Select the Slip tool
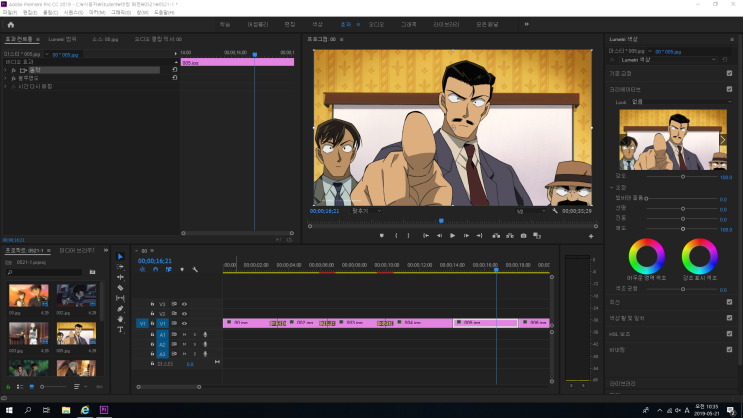The height and width of the screenshot is (418, 743). click(120, 298)
